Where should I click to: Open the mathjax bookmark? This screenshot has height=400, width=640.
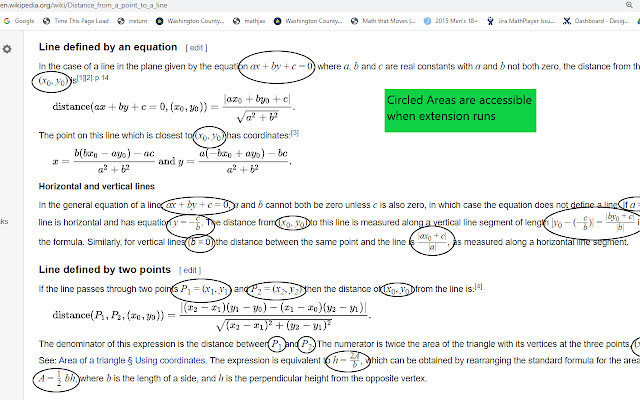(249, 21)
